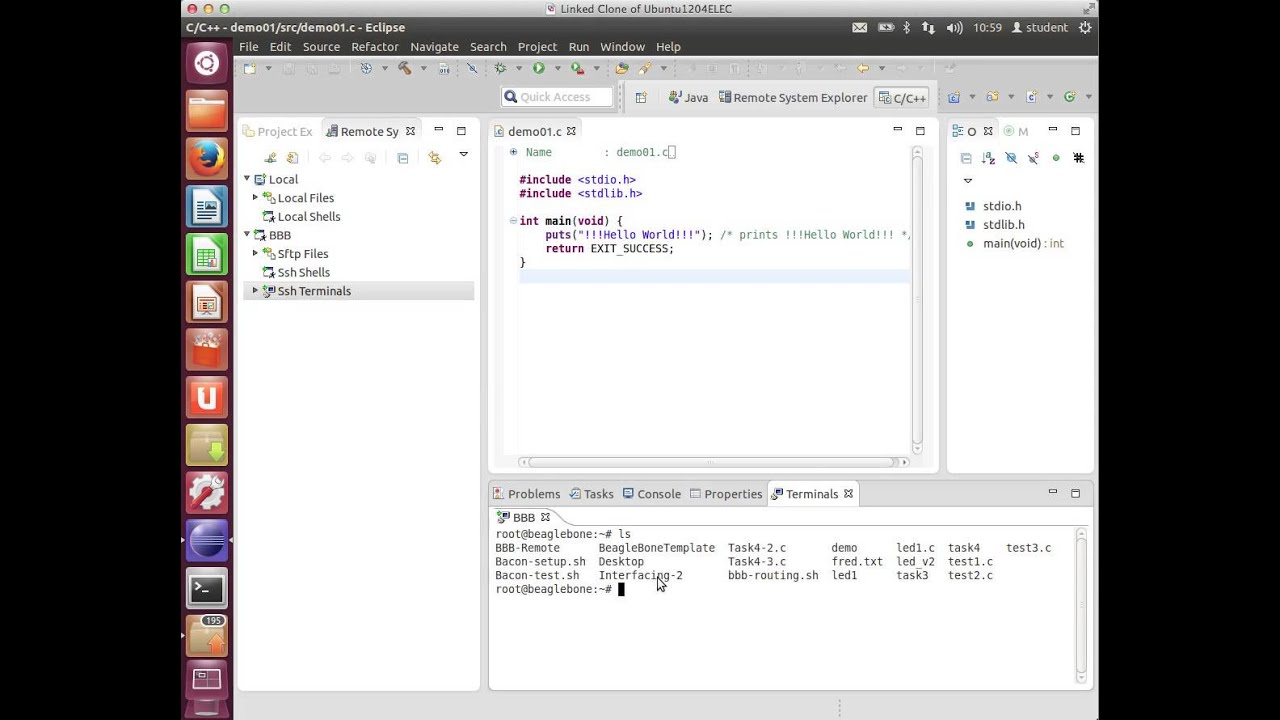Open the Outline view menu triangle
This screenshot has width=1280, height=720.
[x=967, y=181]
